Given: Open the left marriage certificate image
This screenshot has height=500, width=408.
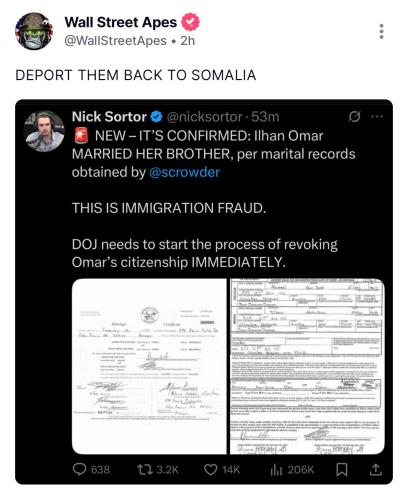Looking at the screenshot, I should tap(149, 366).
